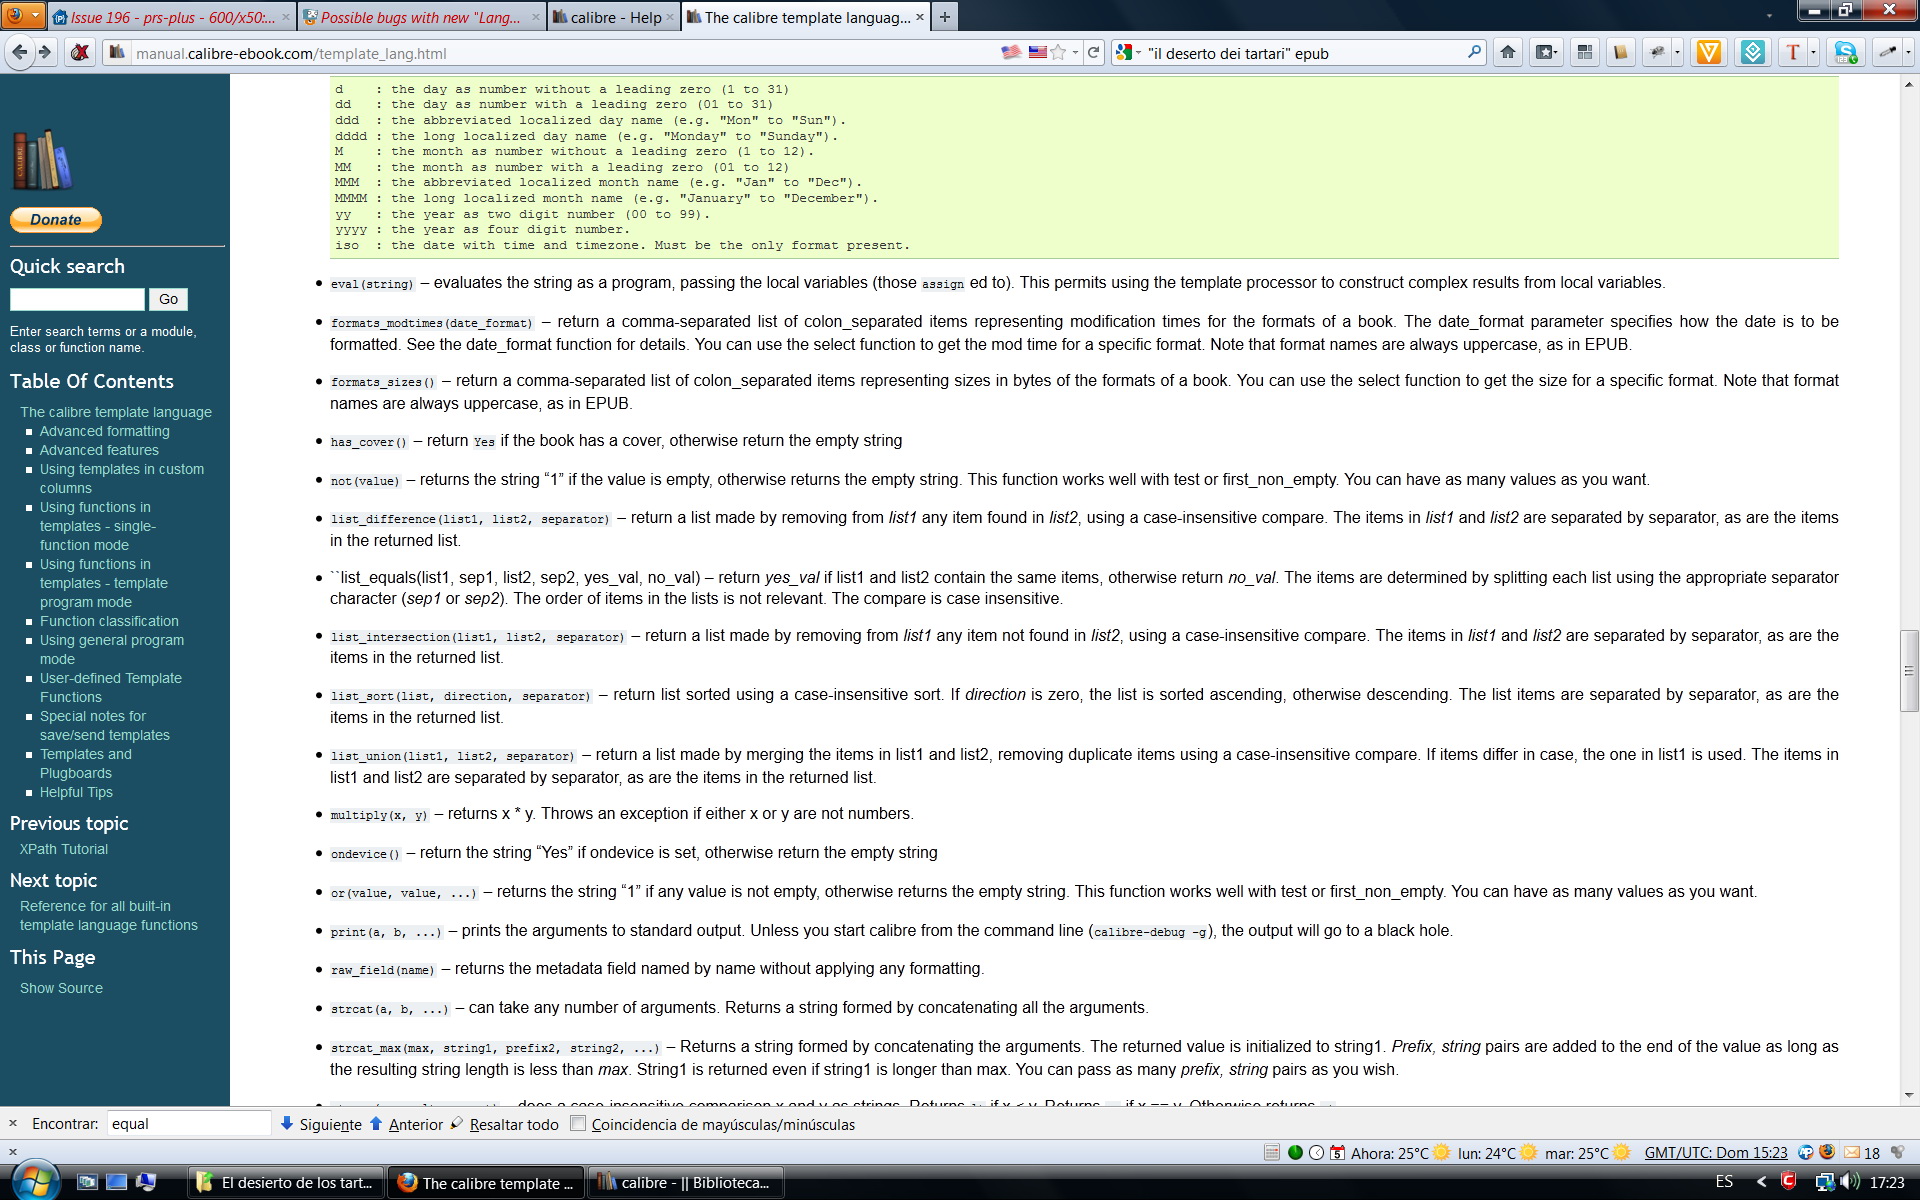Click the browser Home icon
The width and height of the screenshot is (1920, 1200).
(x=1508, y=53)
